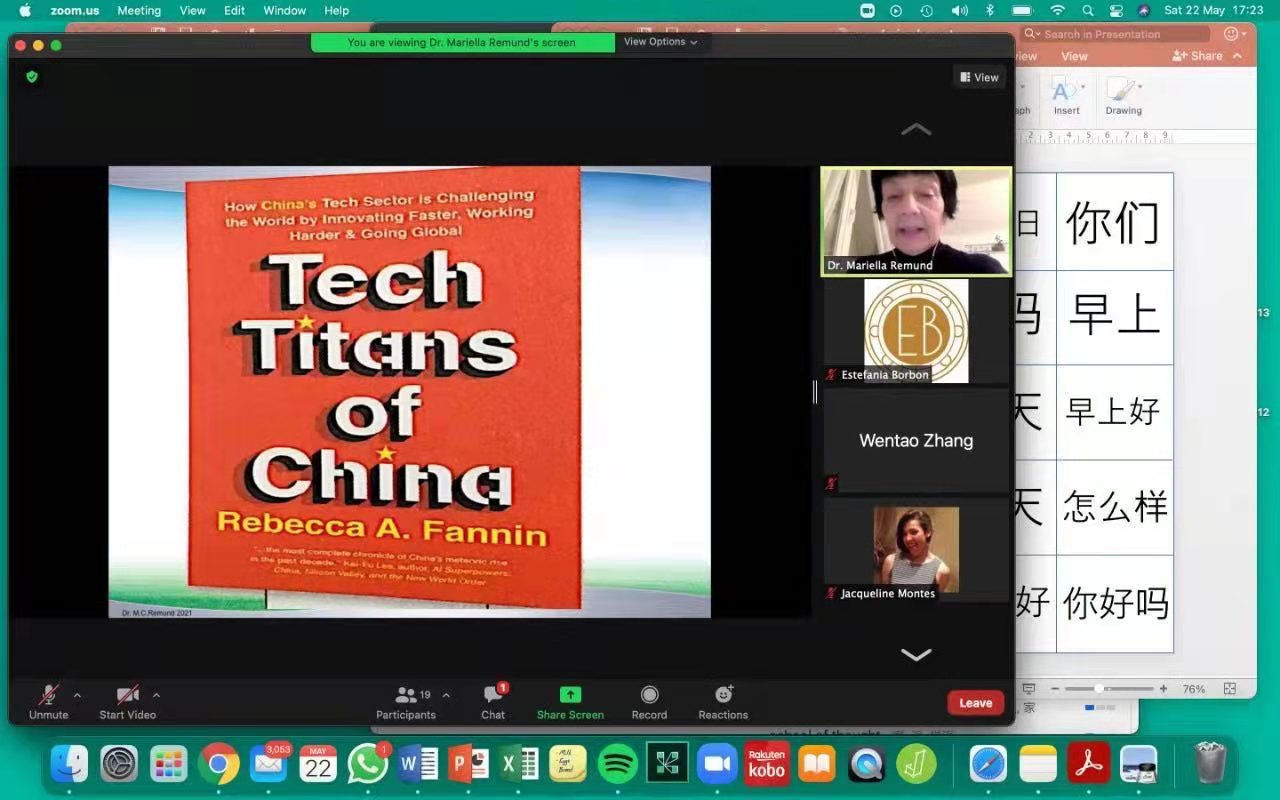Screen dimensions: 1280x800
Task: Open the Participants panel
Action: click(406, 702)
